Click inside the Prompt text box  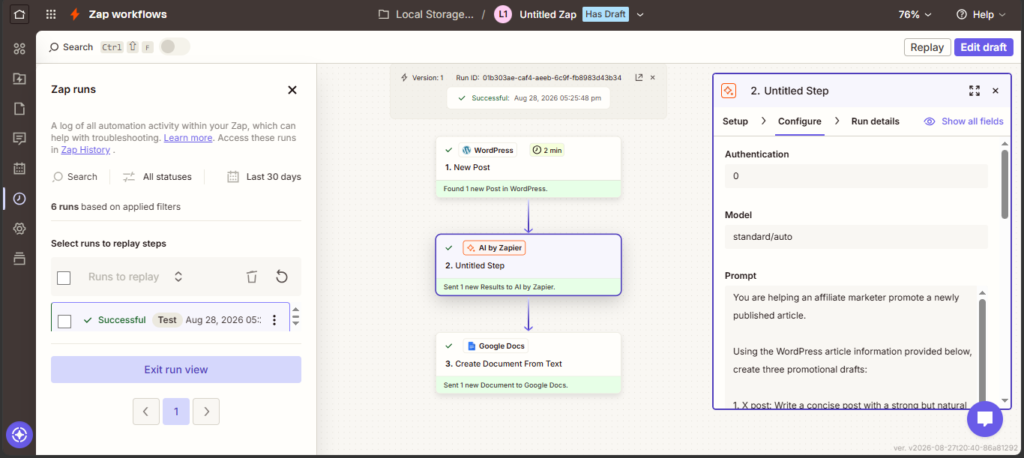[x=851, y=346]
